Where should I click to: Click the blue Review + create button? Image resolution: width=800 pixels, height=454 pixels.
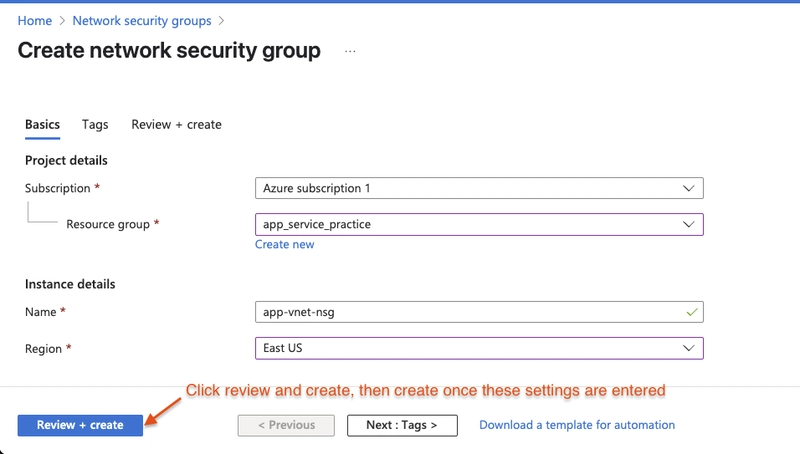point(80,425)
